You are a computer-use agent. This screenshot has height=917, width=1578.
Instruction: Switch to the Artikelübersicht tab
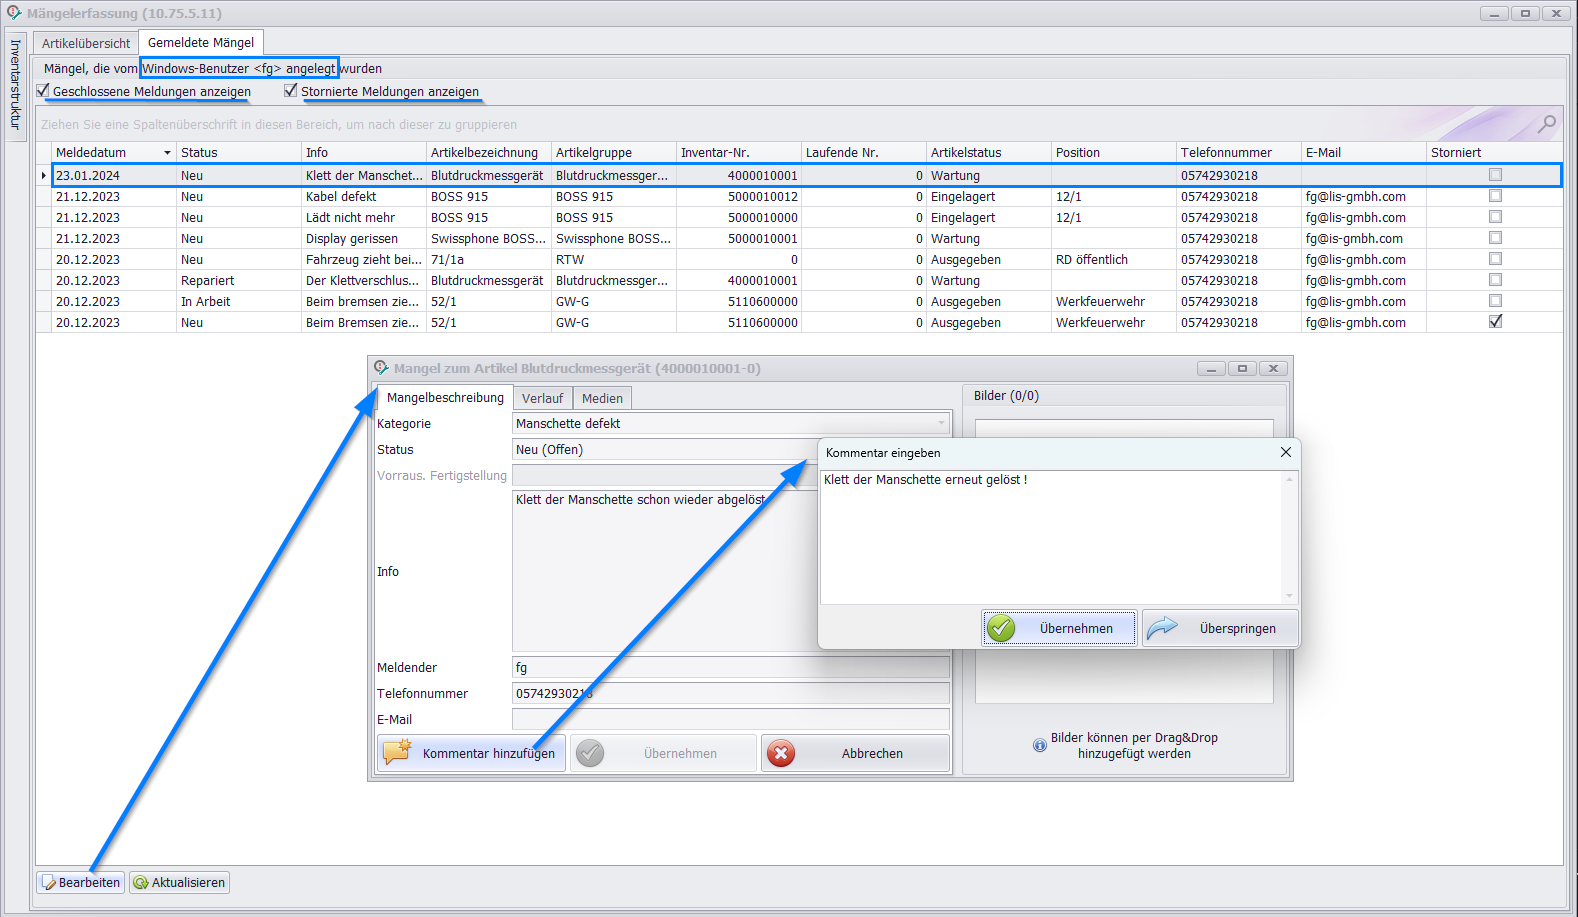click(x=86, y=43)
